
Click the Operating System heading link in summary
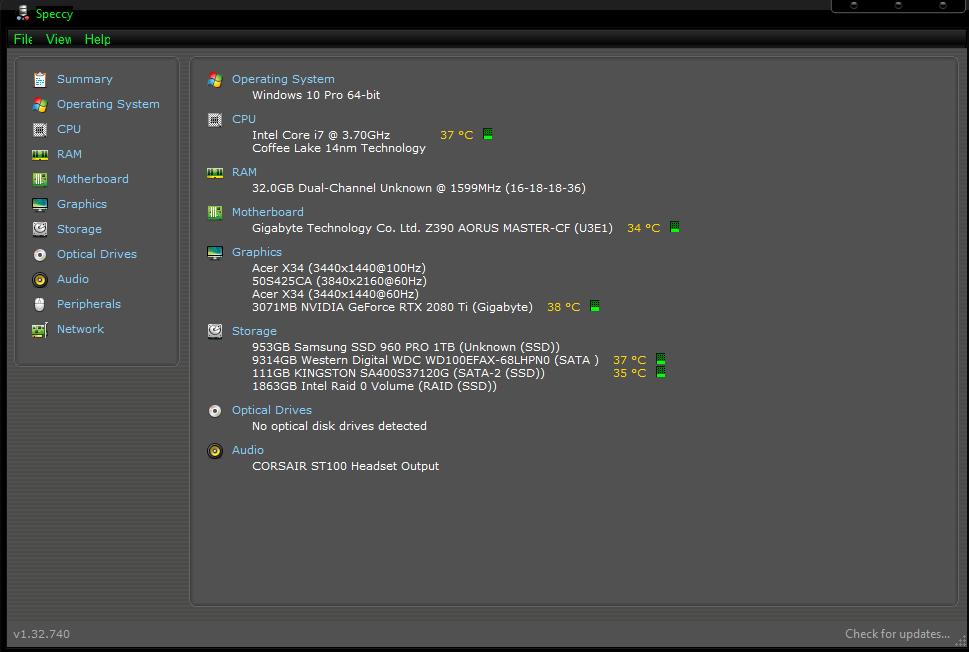point(283,79)
